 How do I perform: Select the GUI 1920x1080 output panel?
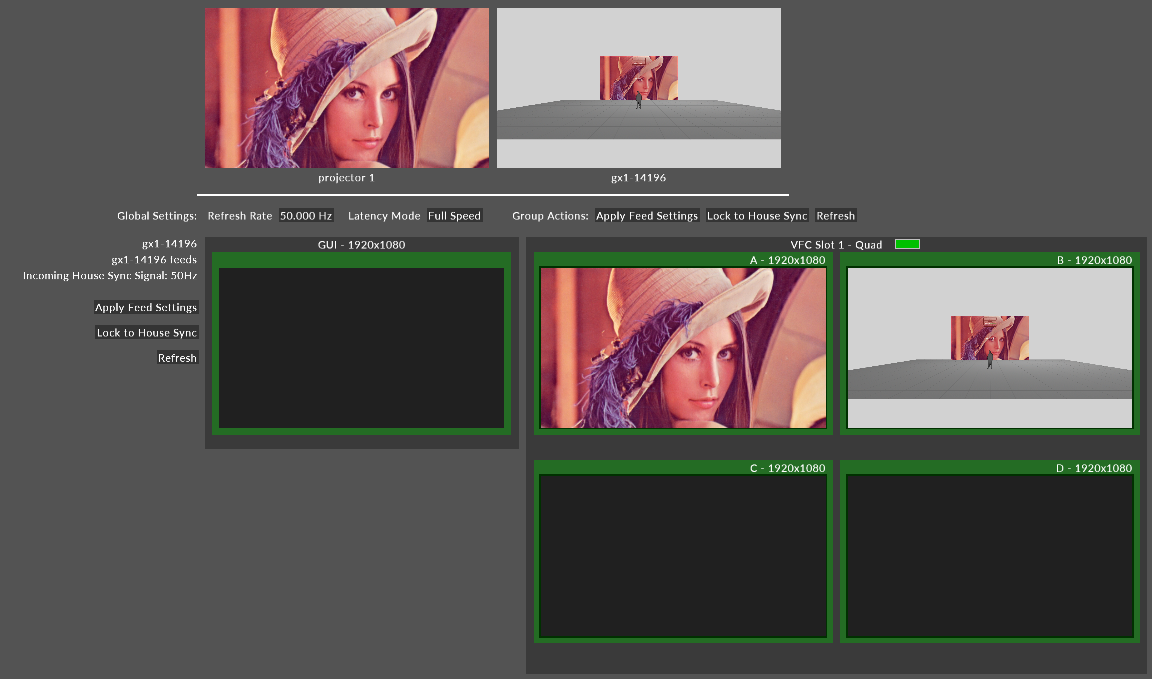coord(361,343)
